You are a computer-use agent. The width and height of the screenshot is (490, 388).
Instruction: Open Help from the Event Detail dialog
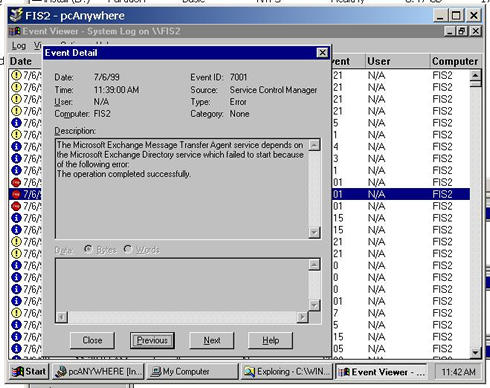tap(270, 340)
